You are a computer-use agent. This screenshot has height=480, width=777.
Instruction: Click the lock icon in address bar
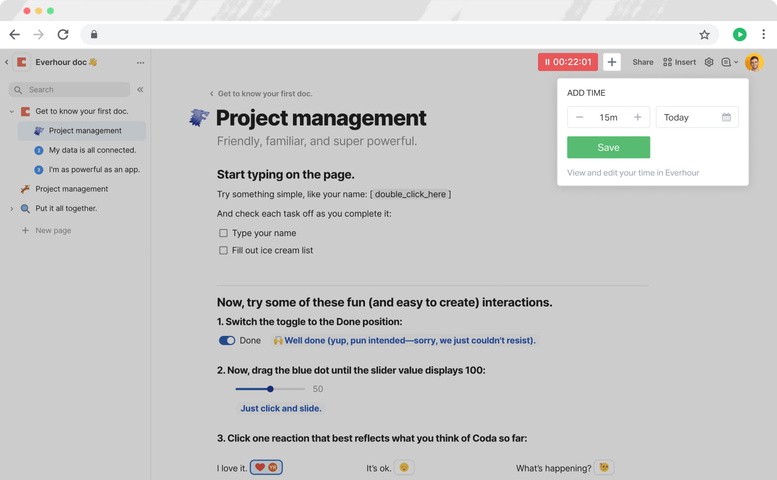tap(94, 34)
